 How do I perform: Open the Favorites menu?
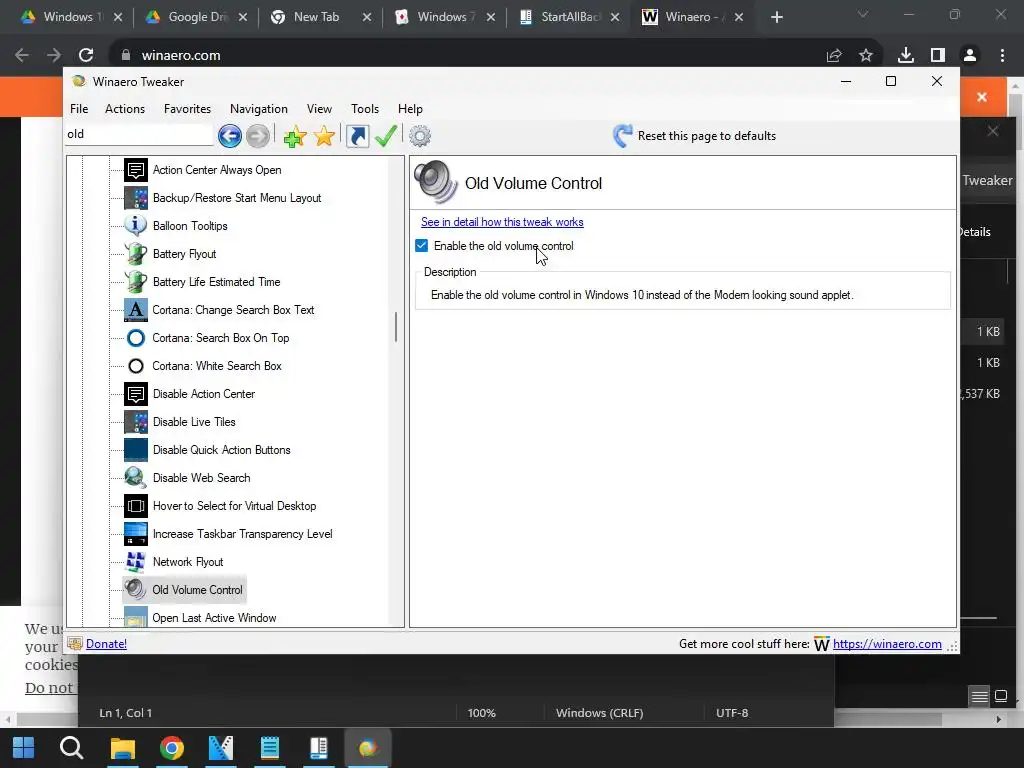coord(187,109)
